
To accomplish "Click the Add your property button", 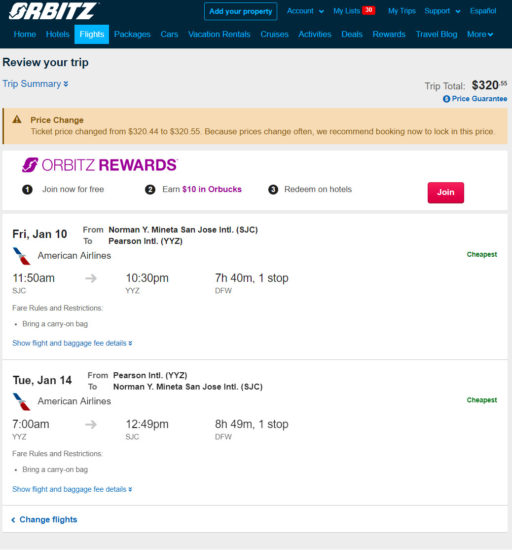I will 241,12.
